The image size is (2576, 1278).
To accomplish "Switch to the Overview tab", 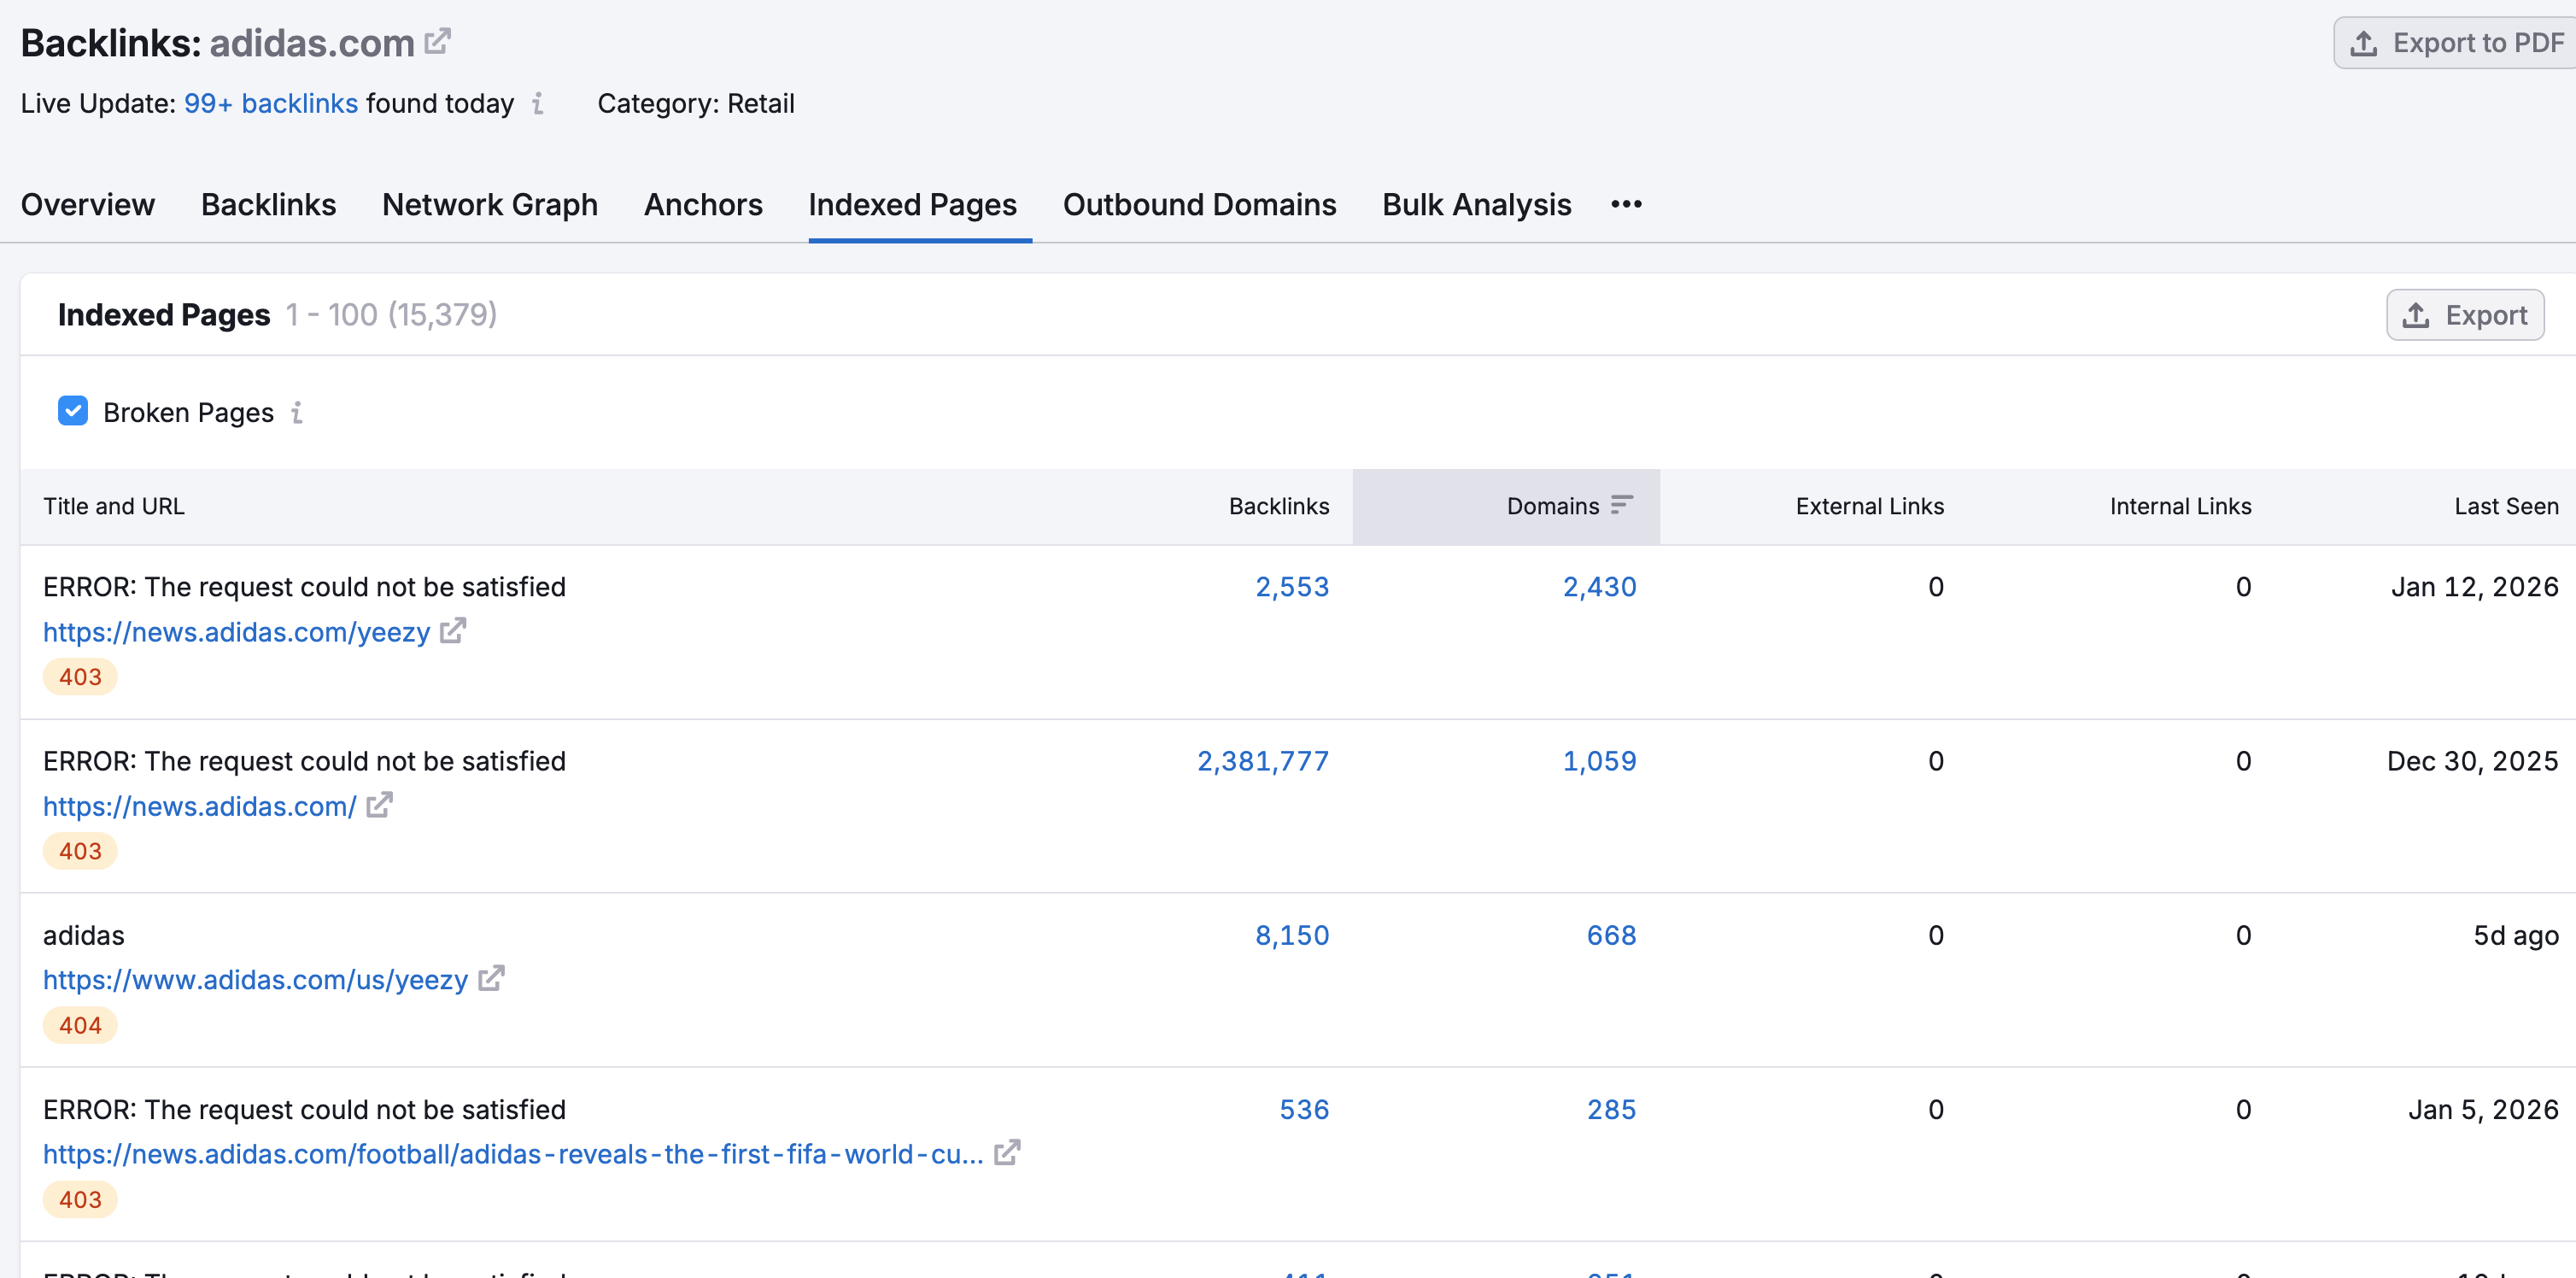I will [87, 204].
